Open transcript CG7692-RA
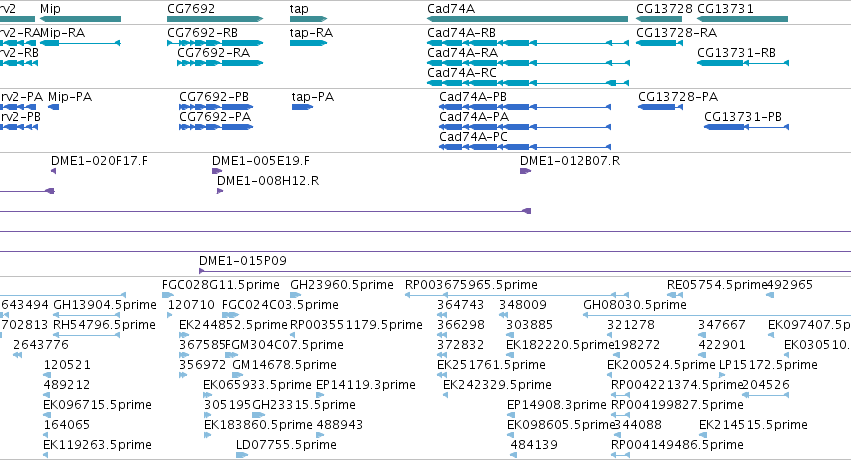This screenshot has width=851, height=460. (220, 63)
